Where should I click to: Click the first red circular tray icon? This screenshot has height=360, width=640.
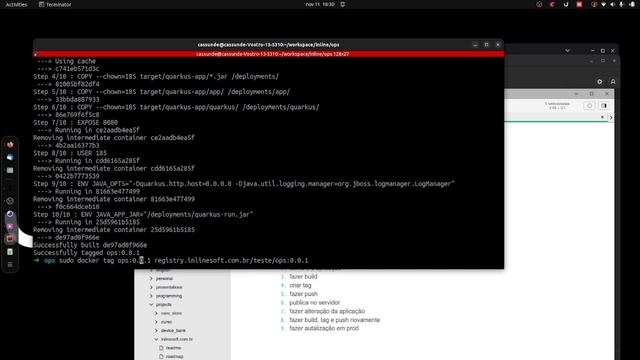point(539,4)
